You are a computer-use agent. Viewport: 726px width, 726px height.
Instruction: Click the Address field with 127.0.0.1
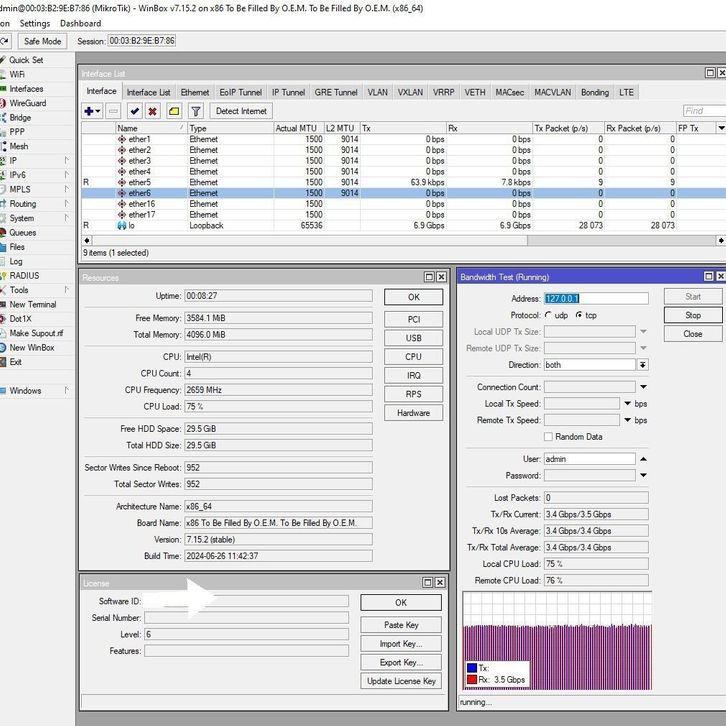[596, 298]
